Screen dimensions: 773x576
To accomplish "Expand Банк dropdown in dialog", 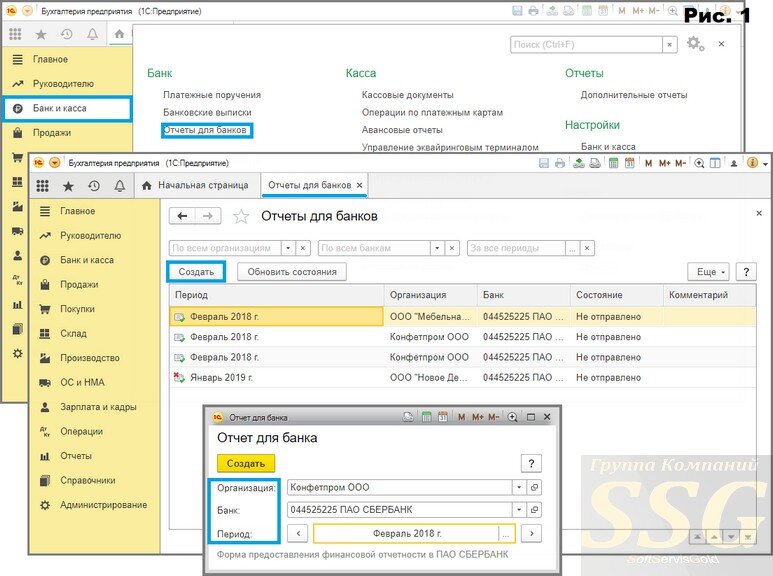I will [x=519, y=509].
